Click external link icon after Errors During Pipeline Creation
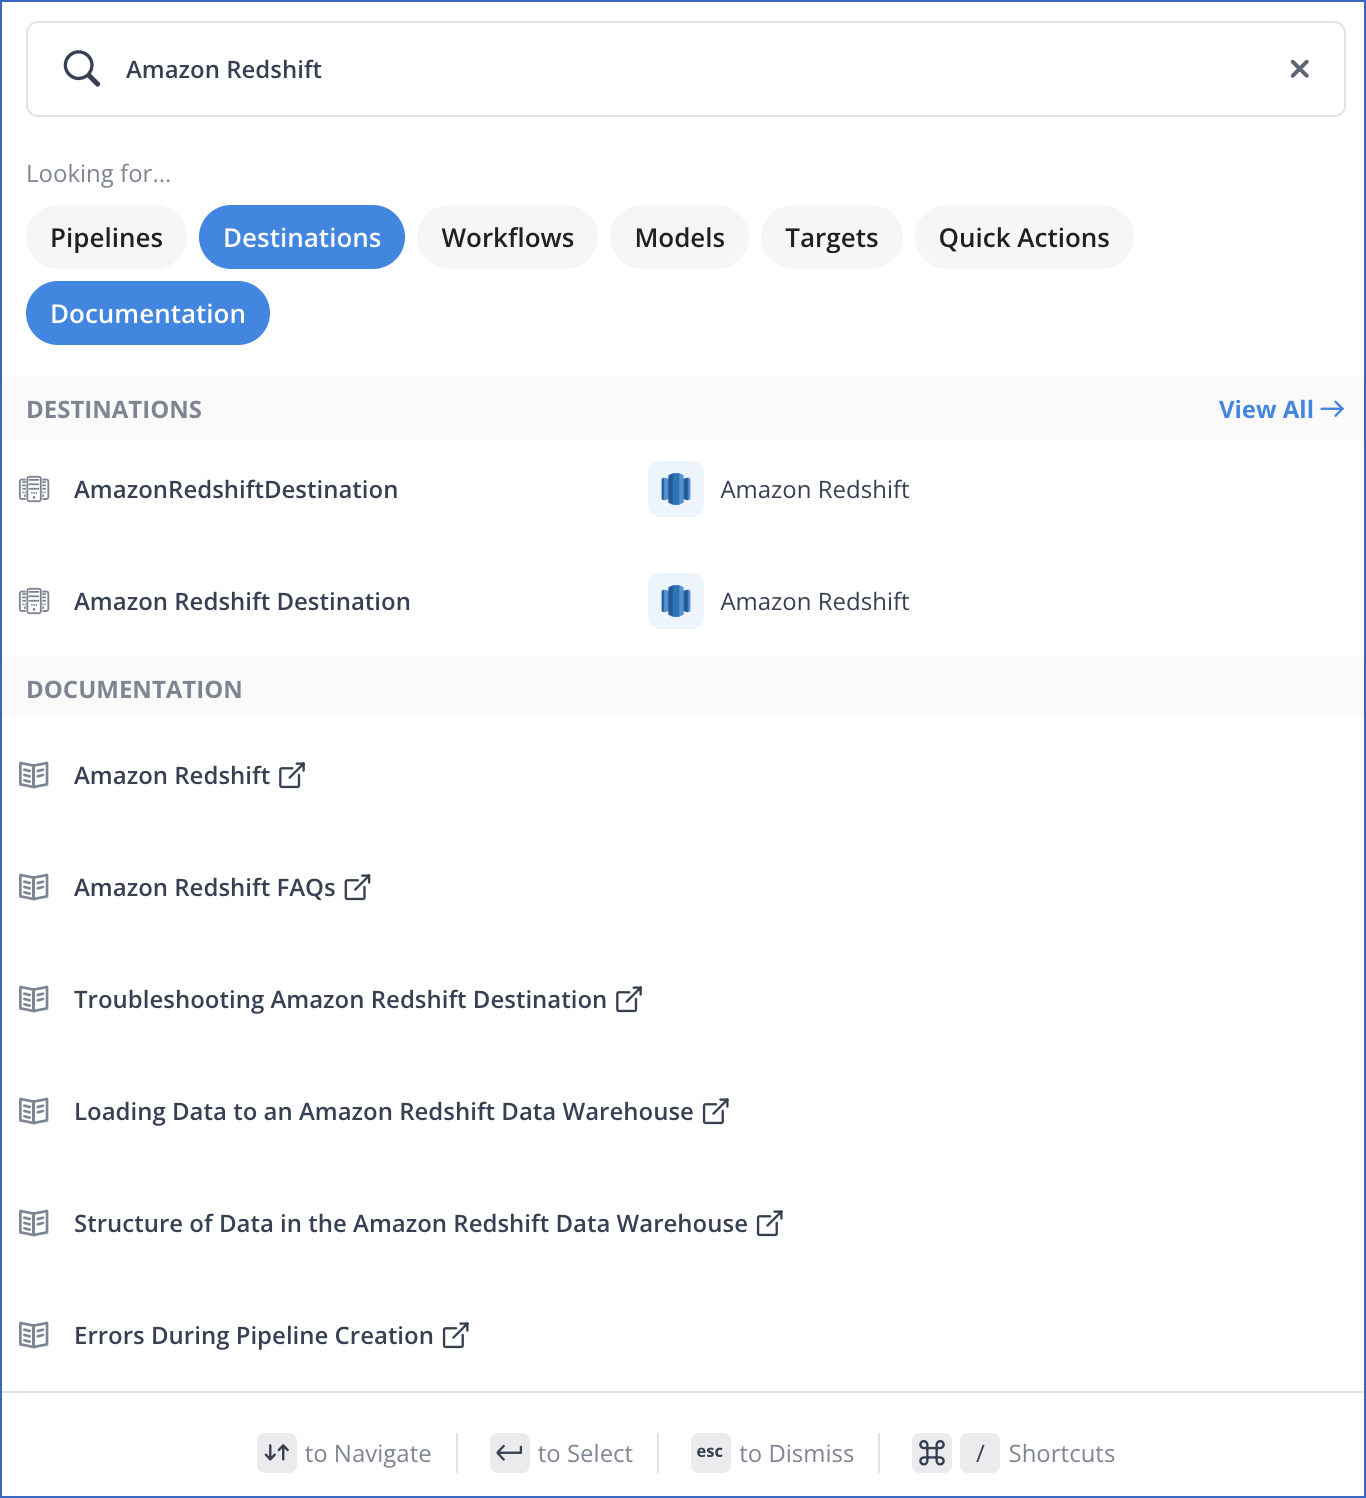 click(456, 1335)
